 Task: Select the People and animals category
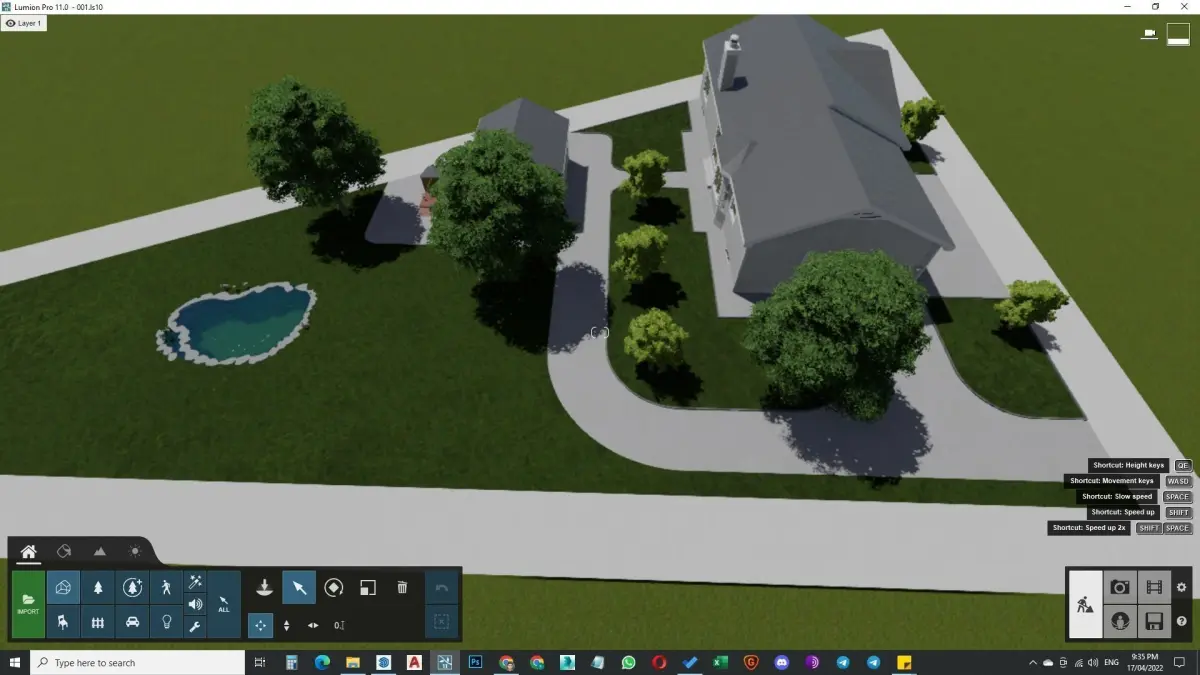click(x=166, y=587)
